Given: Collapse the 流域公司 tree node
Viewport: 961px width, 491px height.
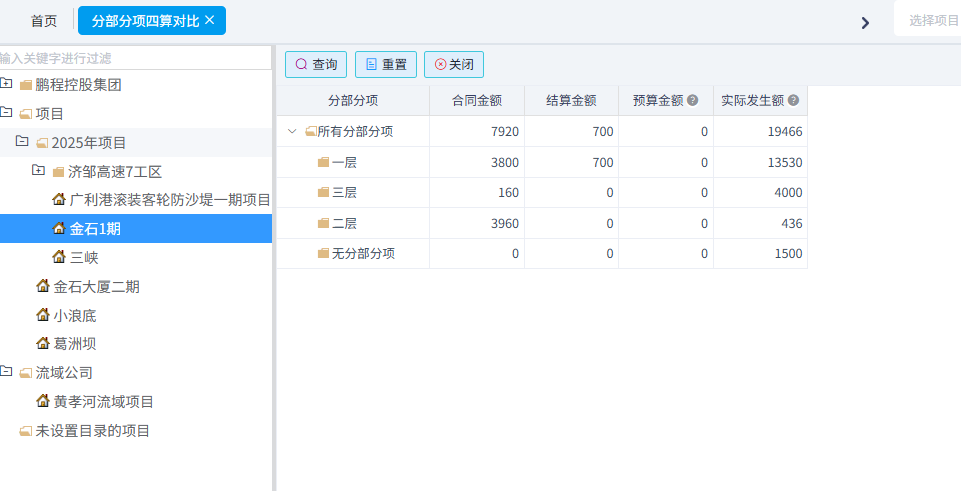Looking at the screenshot, I should pos(6,372).
